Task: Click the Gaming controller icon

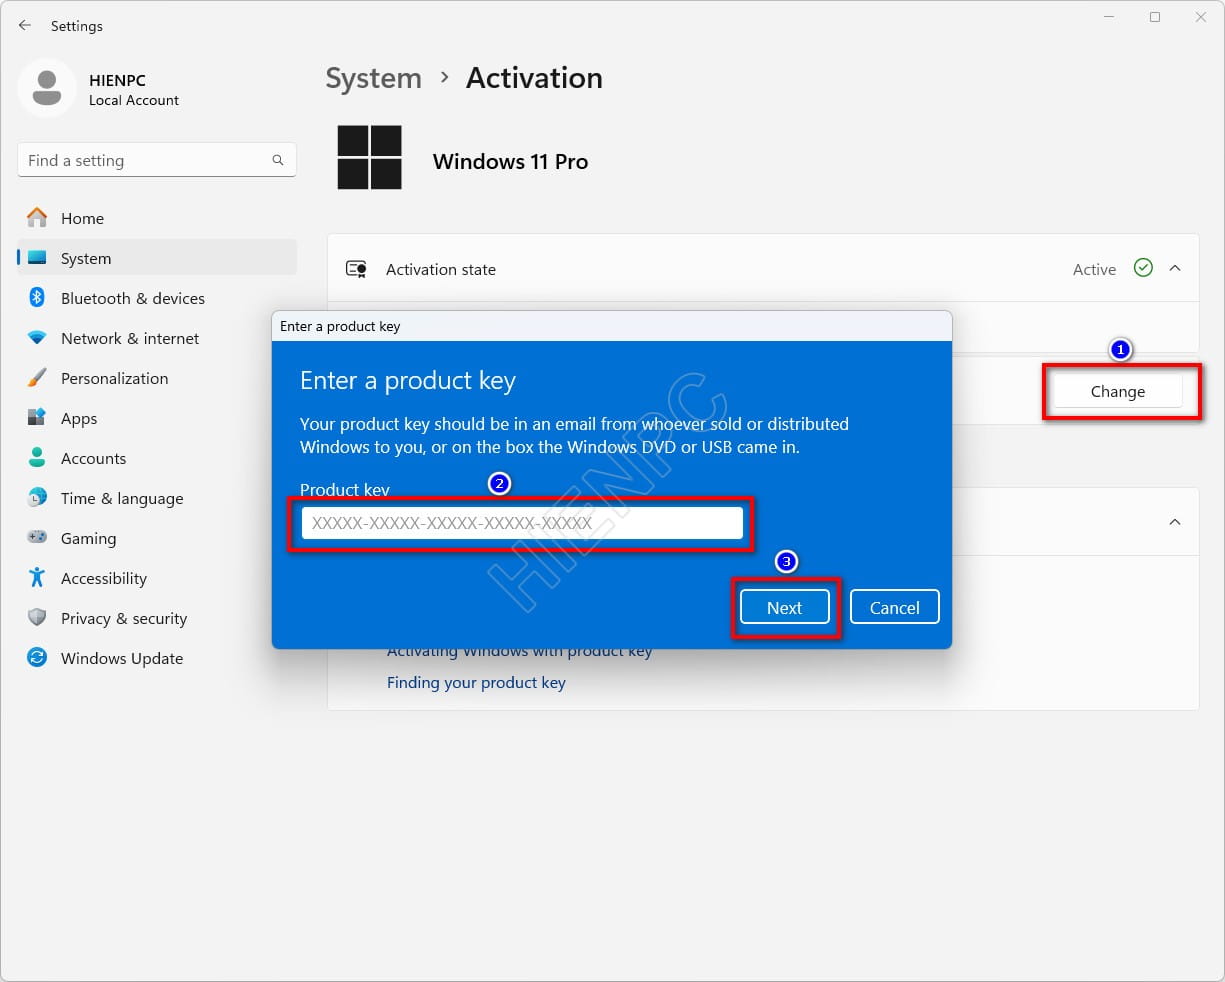Action: (37, 538)
